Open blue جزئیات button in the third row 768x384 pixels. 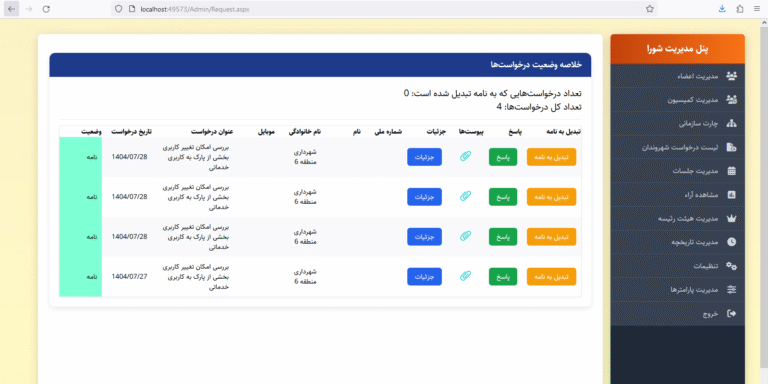(424, 237)
